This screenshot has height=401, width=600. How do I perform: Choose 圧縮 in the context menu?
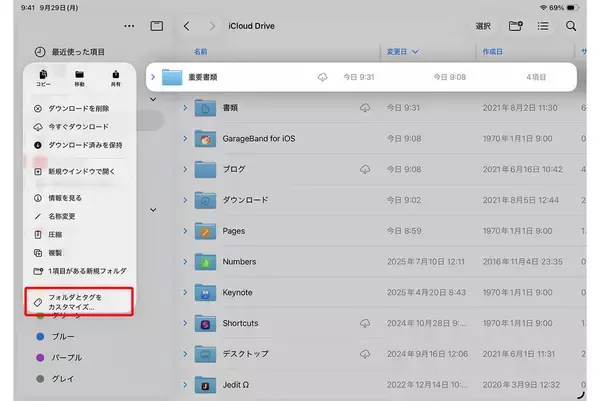click(x=80, y=235)
